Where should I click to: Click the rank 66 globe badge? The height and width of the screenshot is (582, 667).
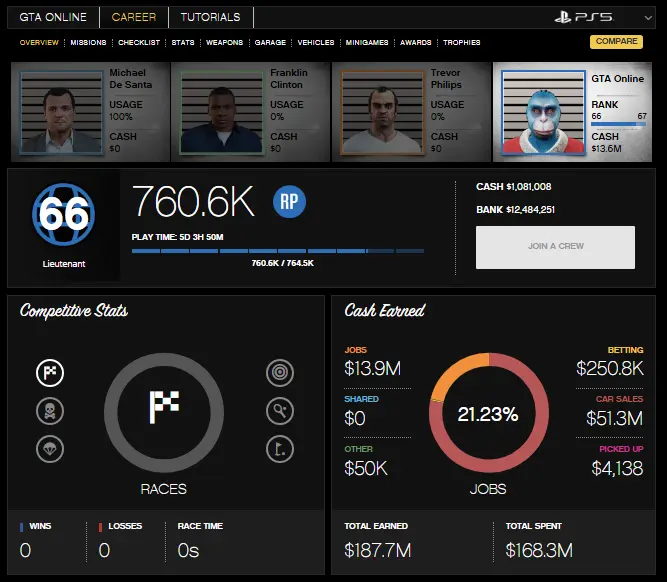pos(62,214)
